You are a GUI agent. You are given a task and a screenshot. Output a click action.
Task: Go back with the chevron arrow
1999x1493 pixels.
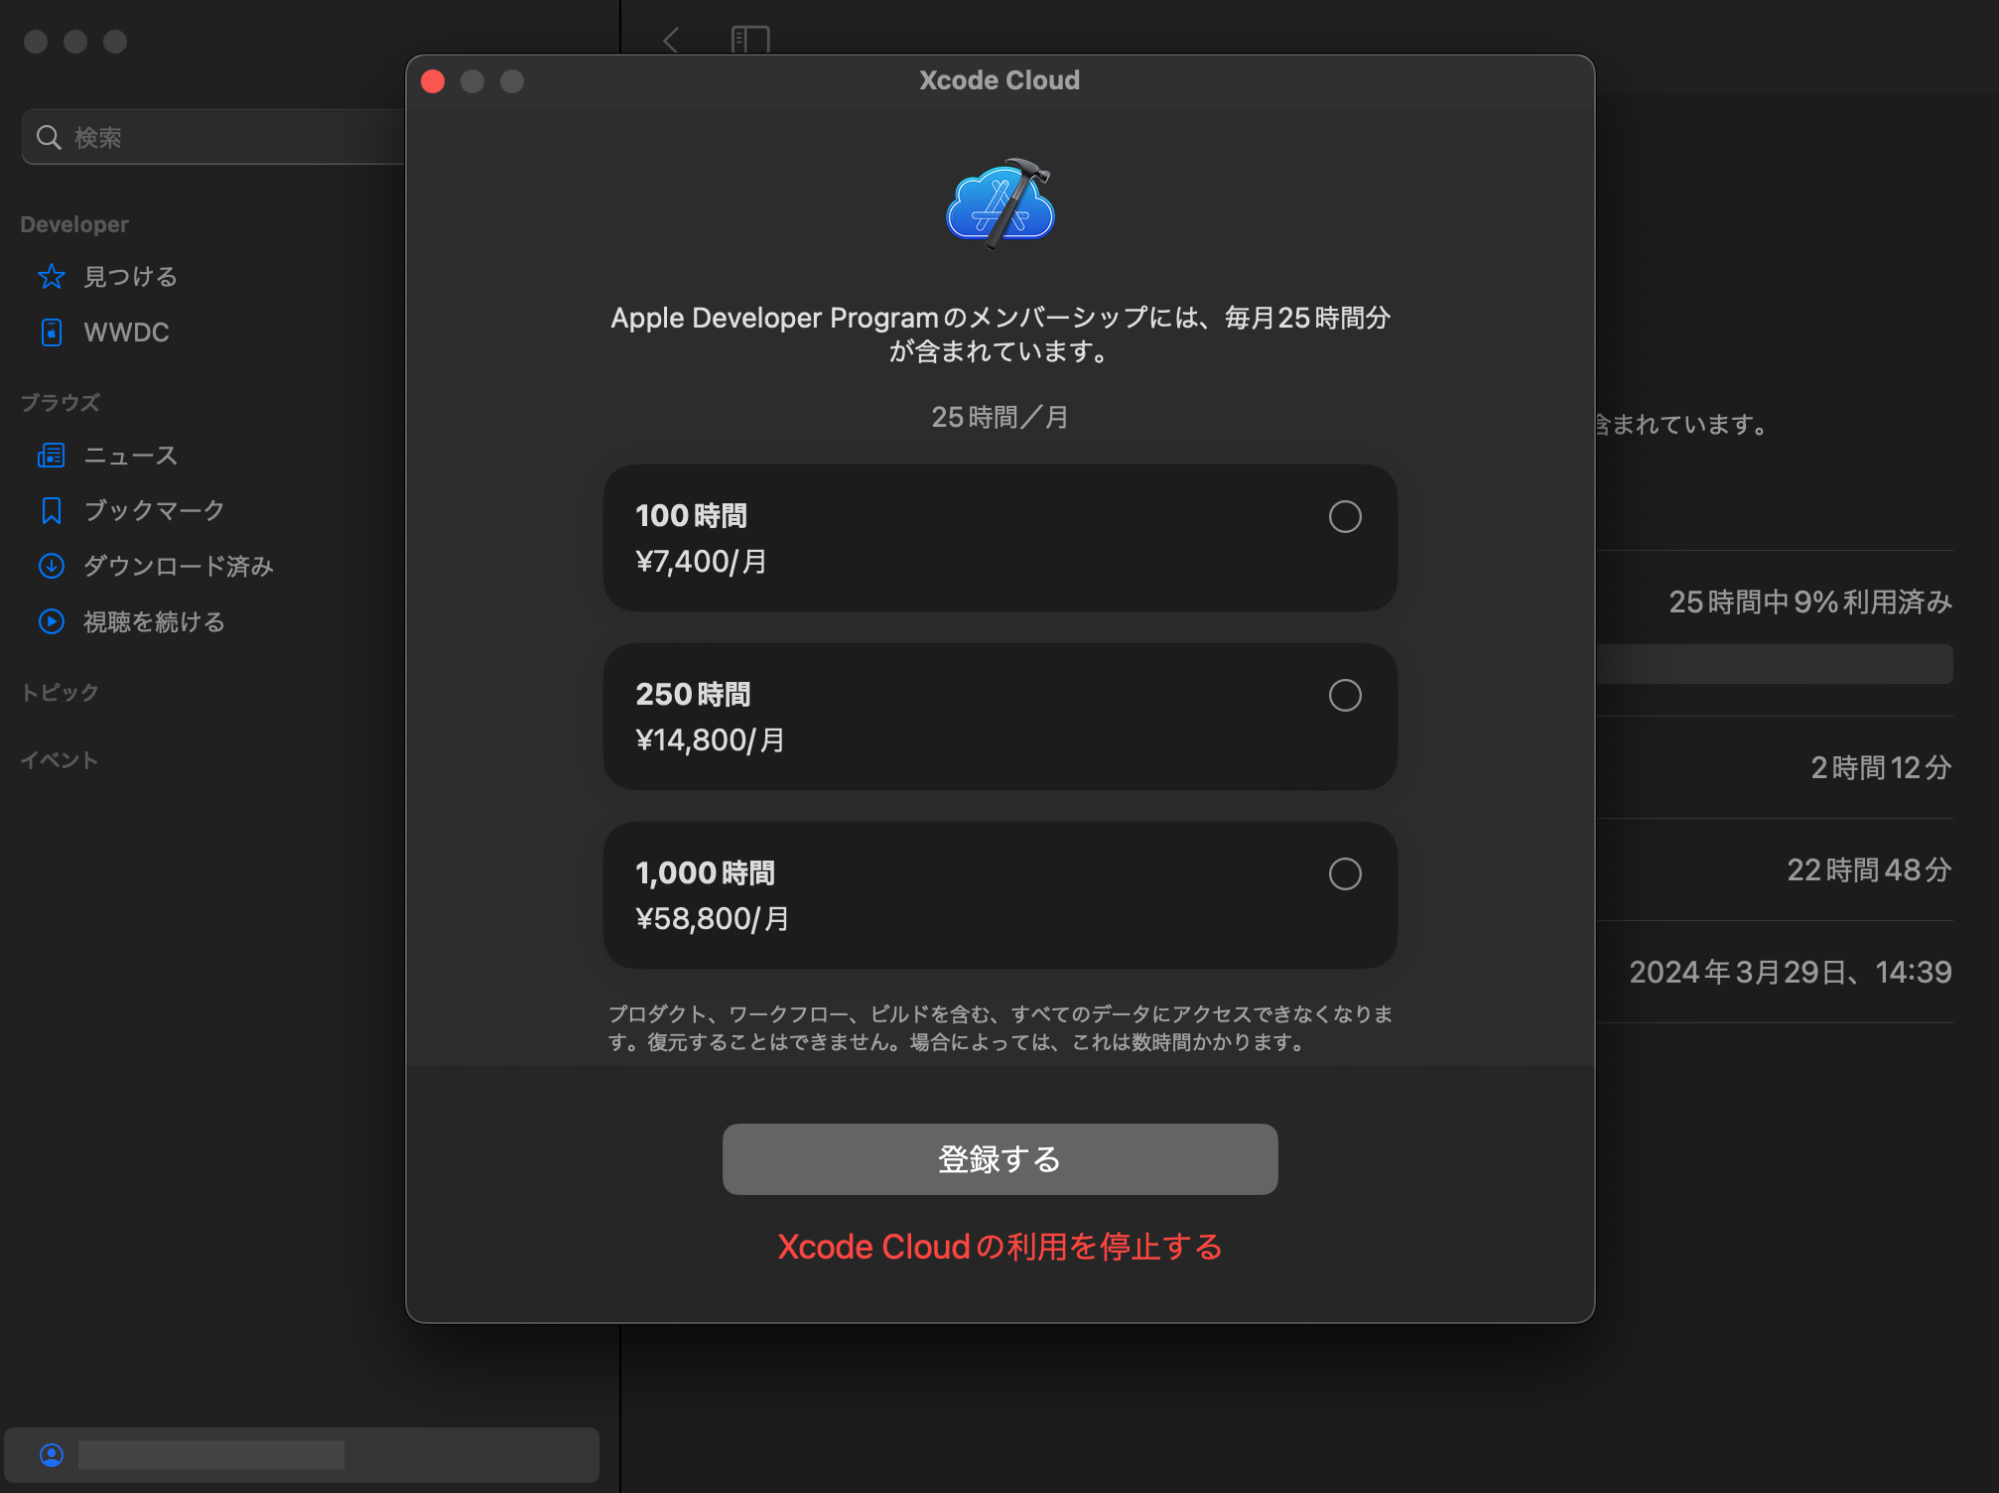(671, 40)
